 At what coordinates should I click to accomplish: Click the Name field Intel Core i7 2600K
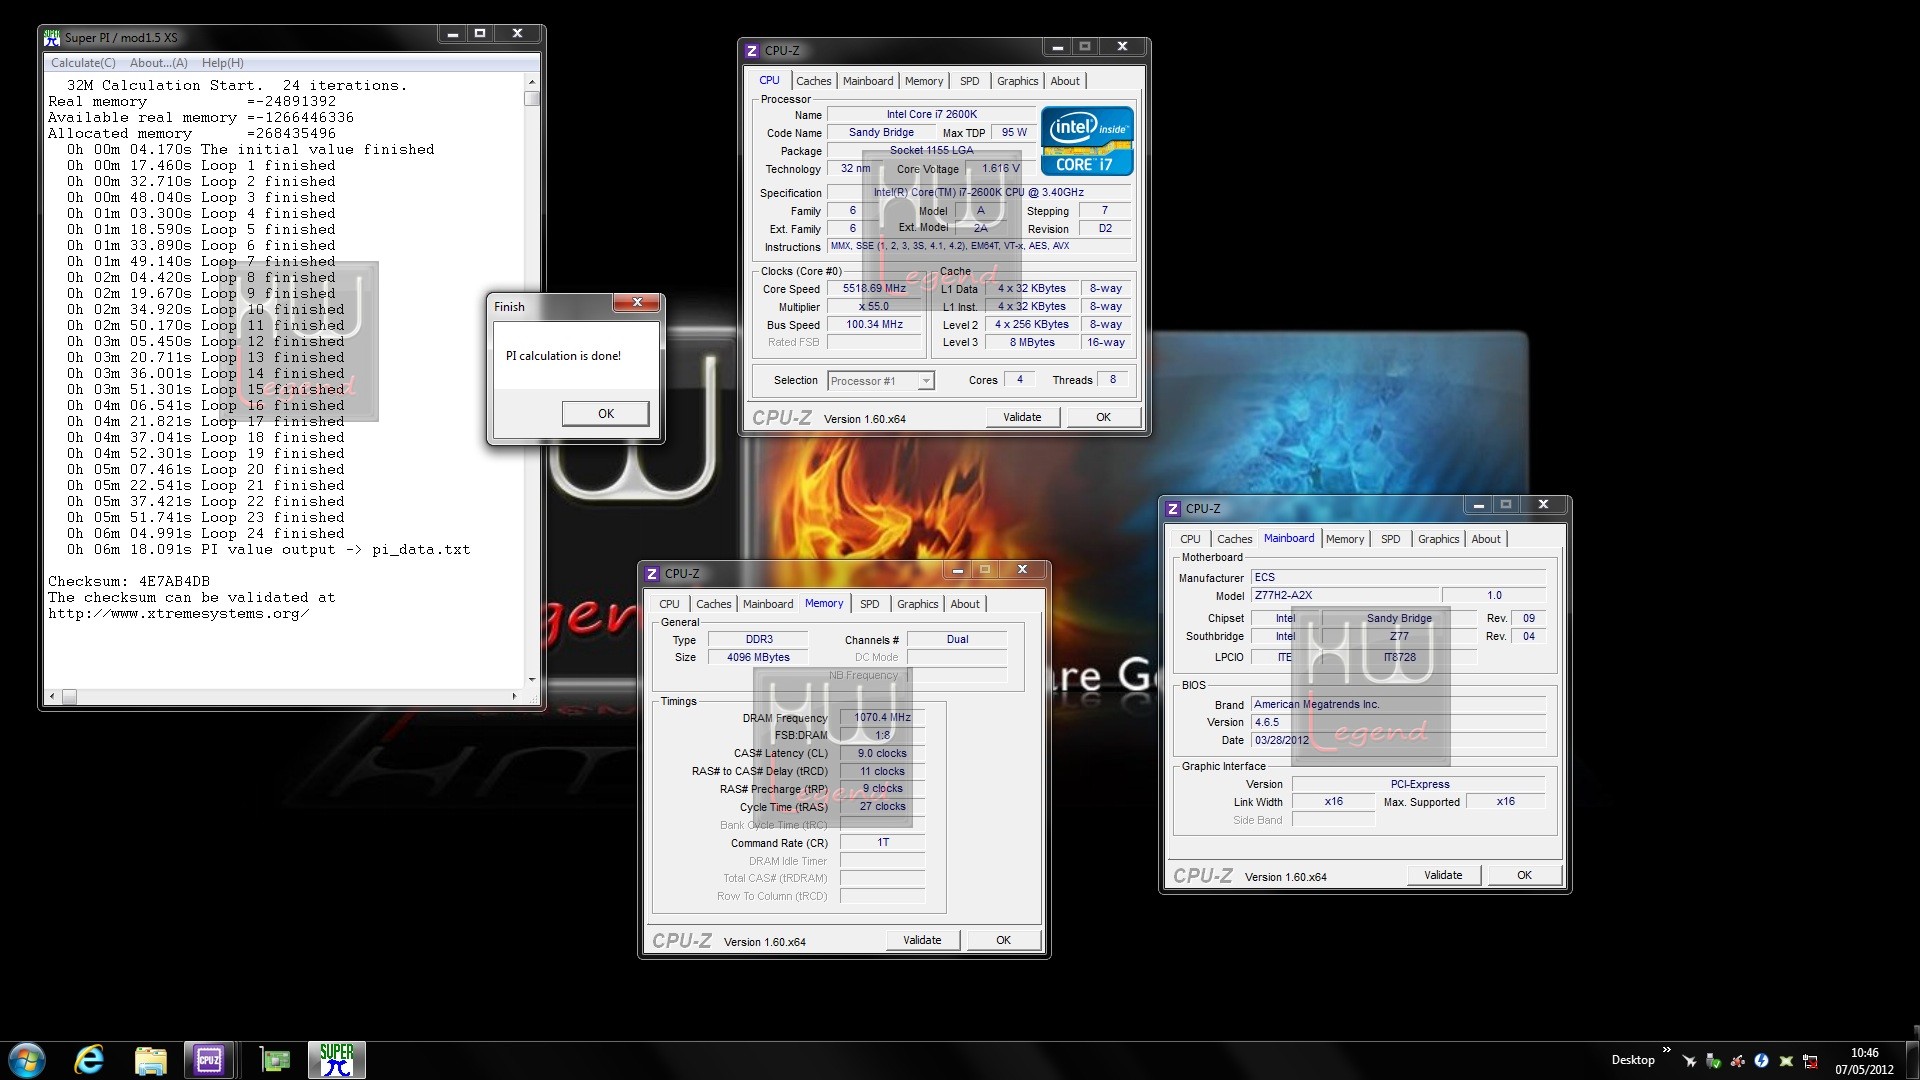[x=931, y=115]
